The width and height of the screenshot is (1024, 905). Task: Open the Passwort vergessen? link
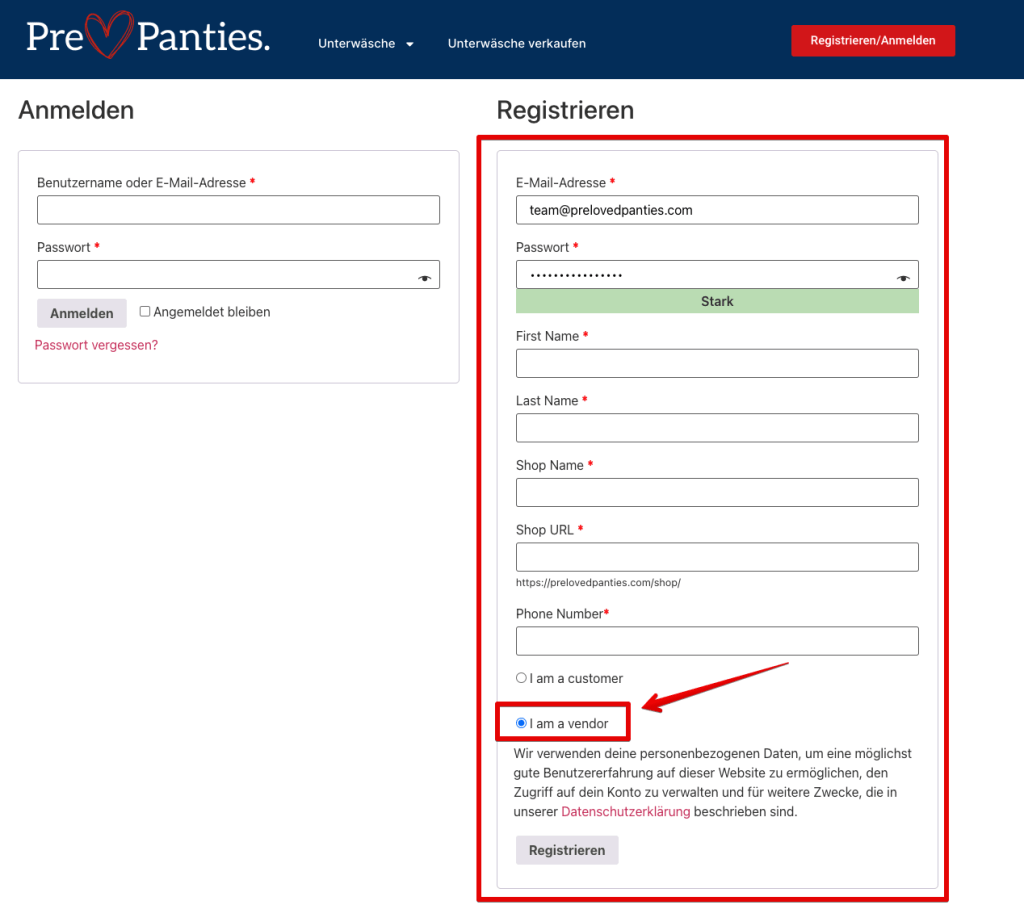[x=96, y=345]
